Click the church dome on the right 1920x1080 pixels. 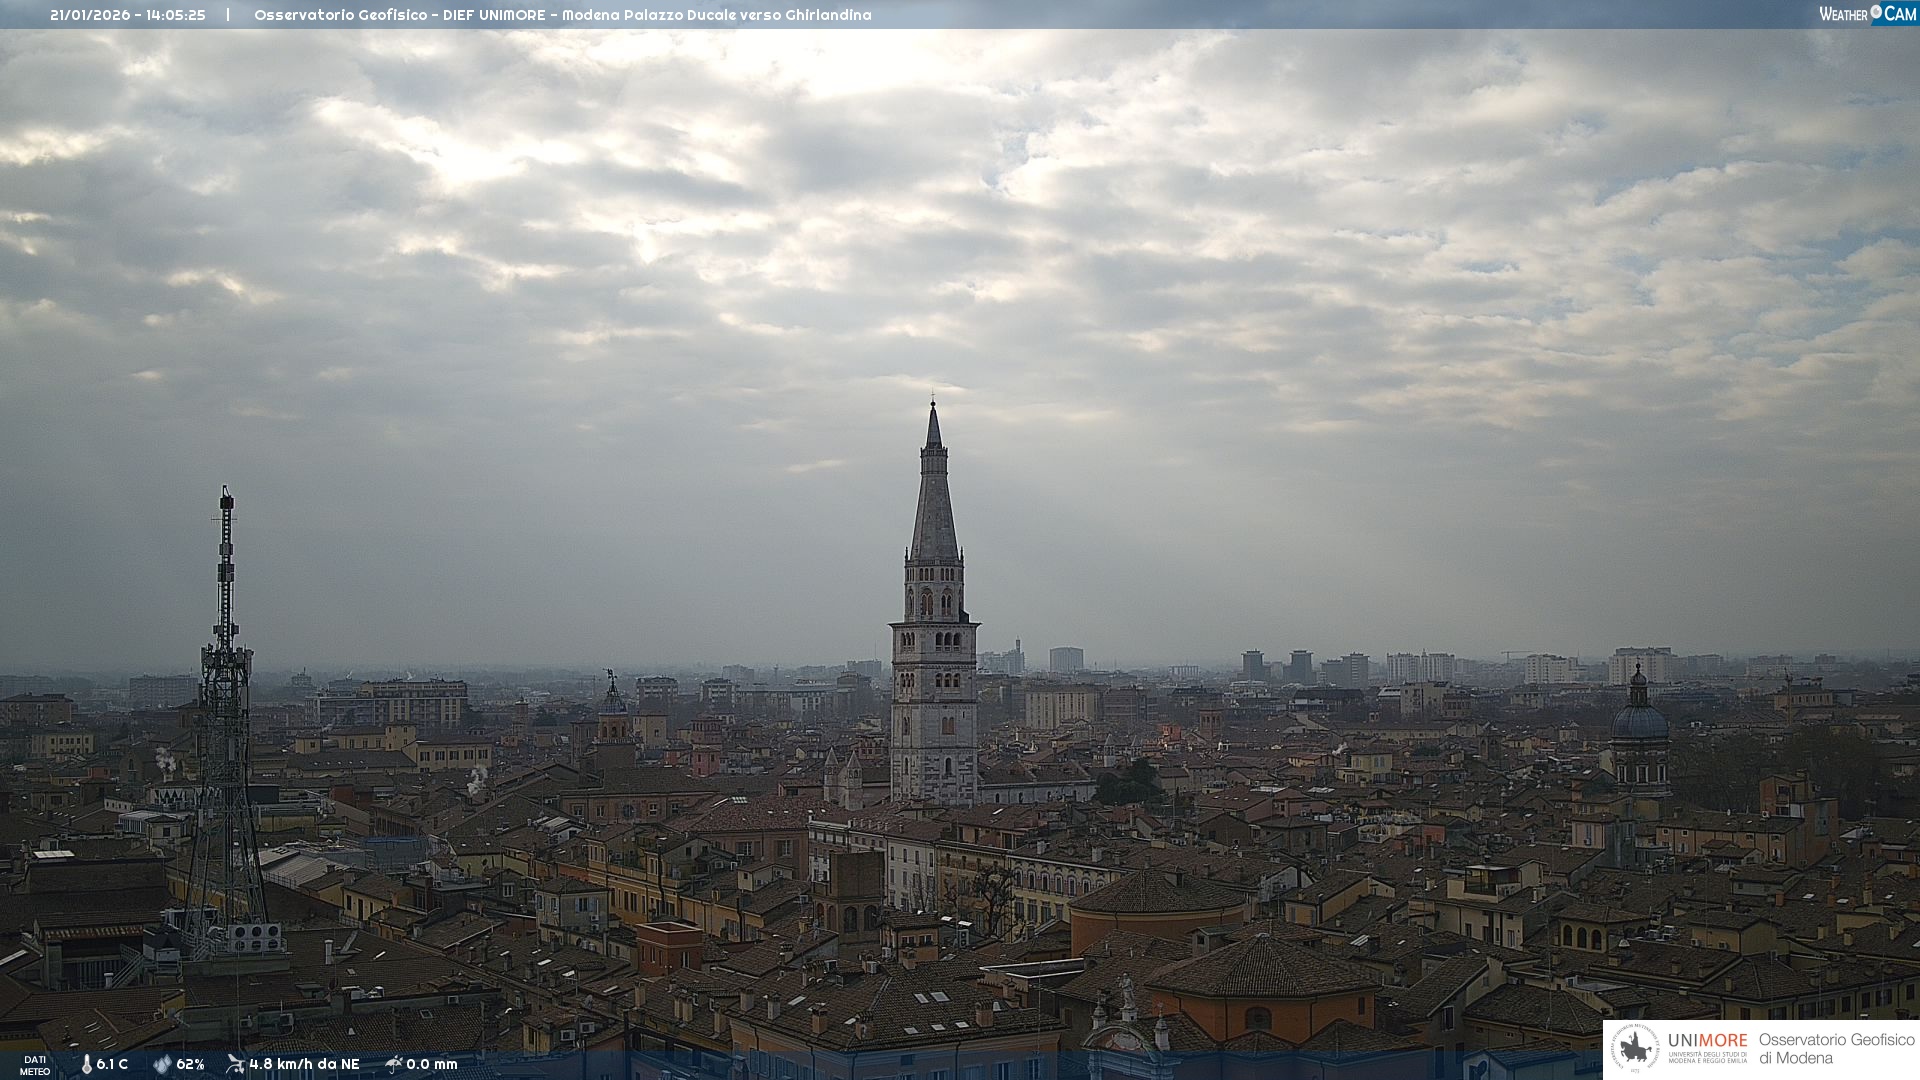(1639, 720)
